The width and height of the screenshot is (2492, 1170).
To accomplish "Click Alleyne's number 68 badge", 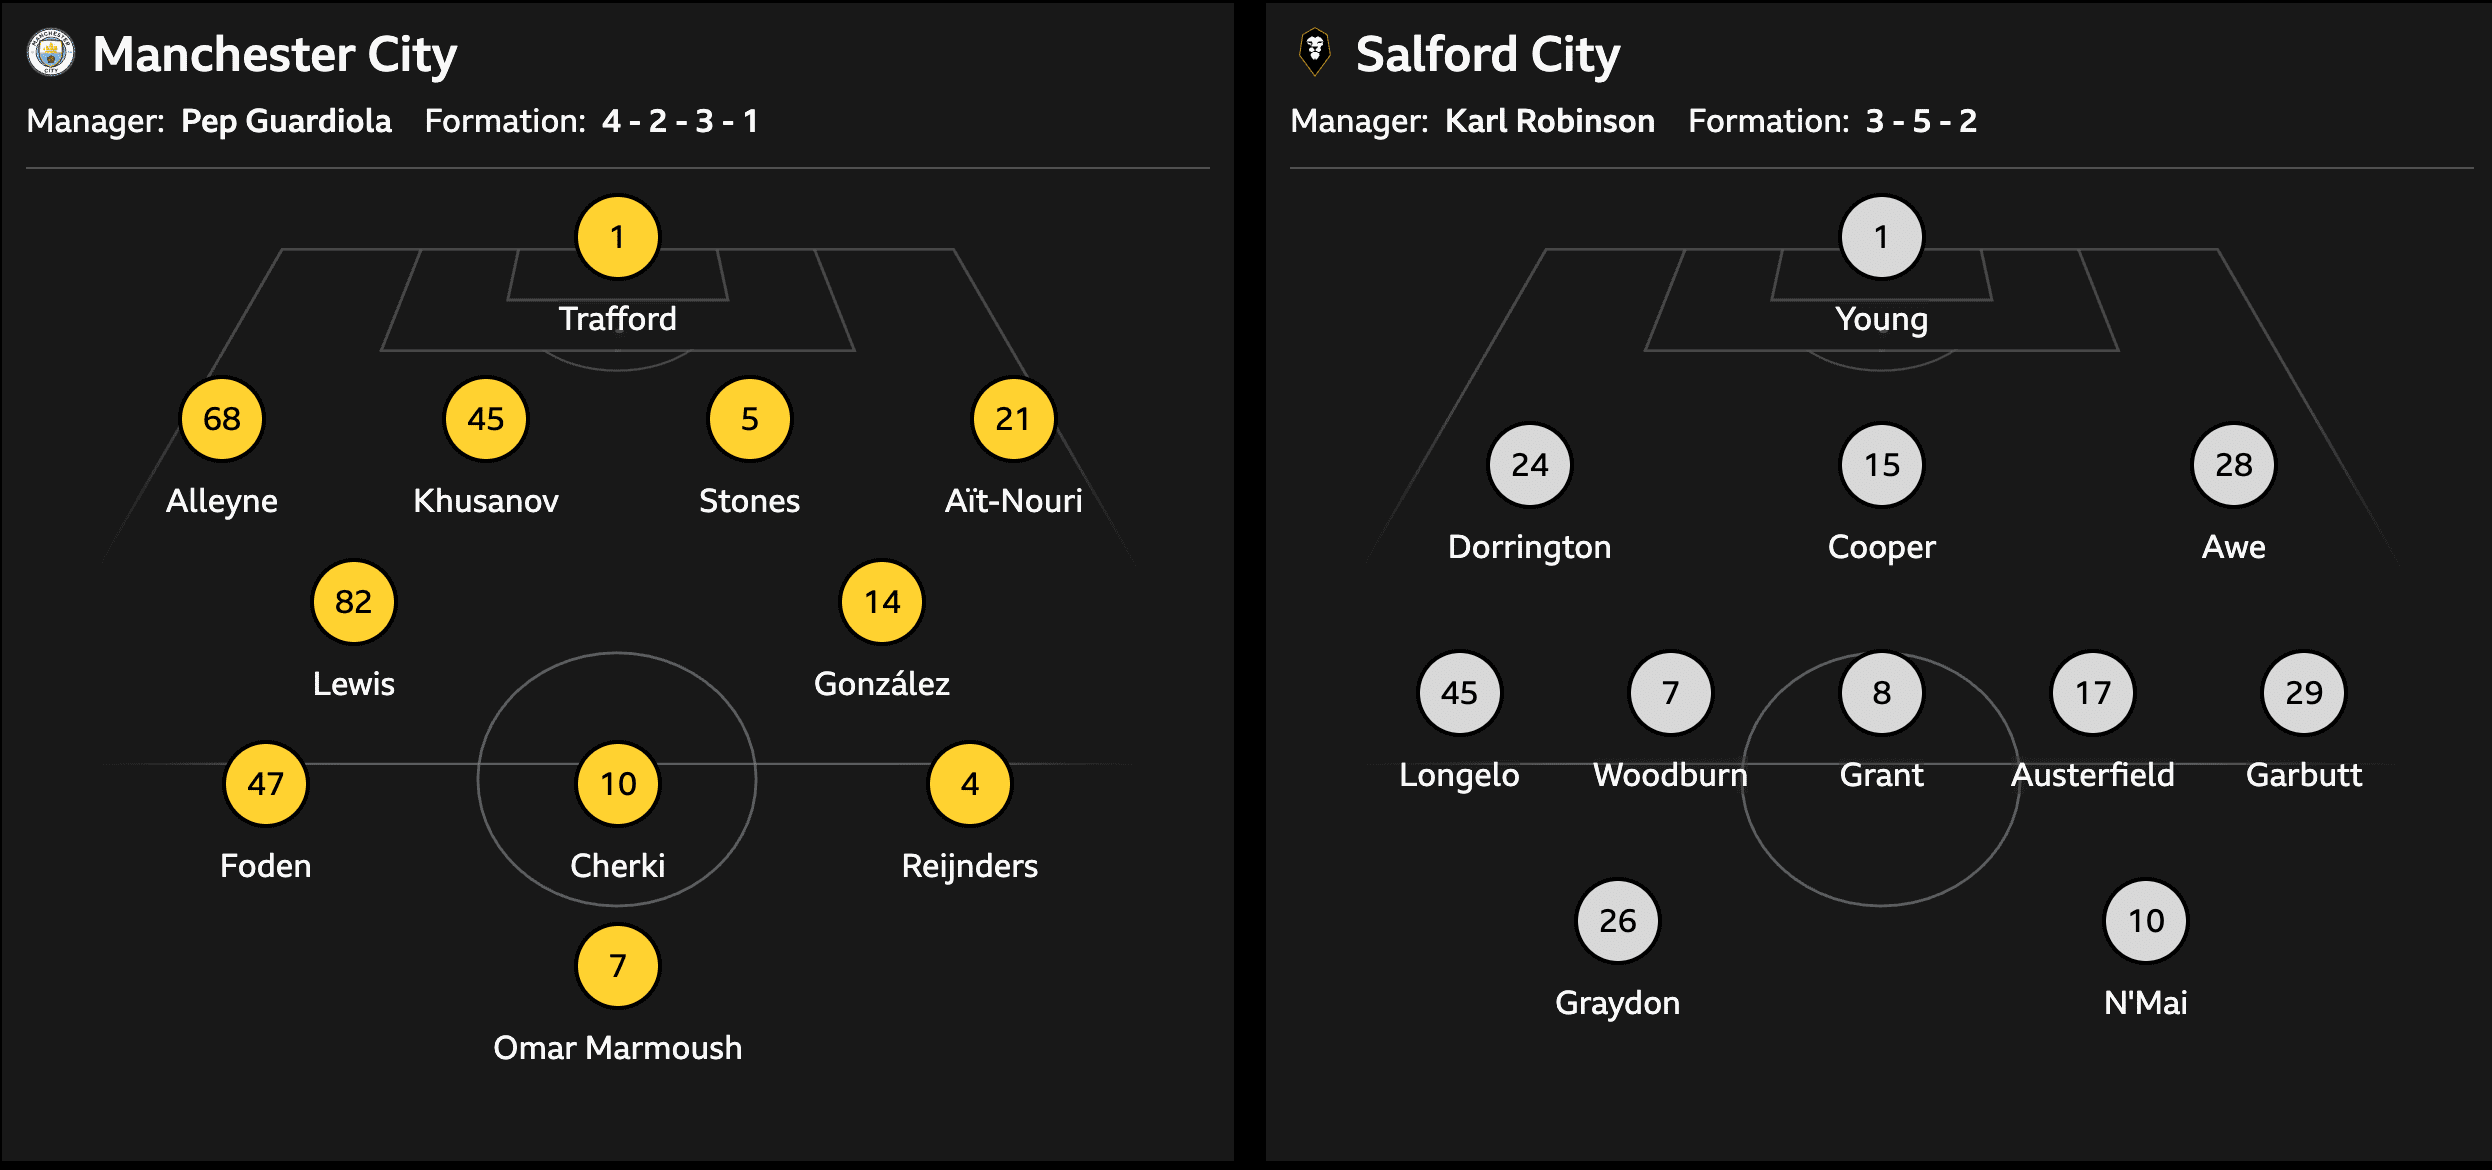I will pyautogui.click(x=222, y=419).
